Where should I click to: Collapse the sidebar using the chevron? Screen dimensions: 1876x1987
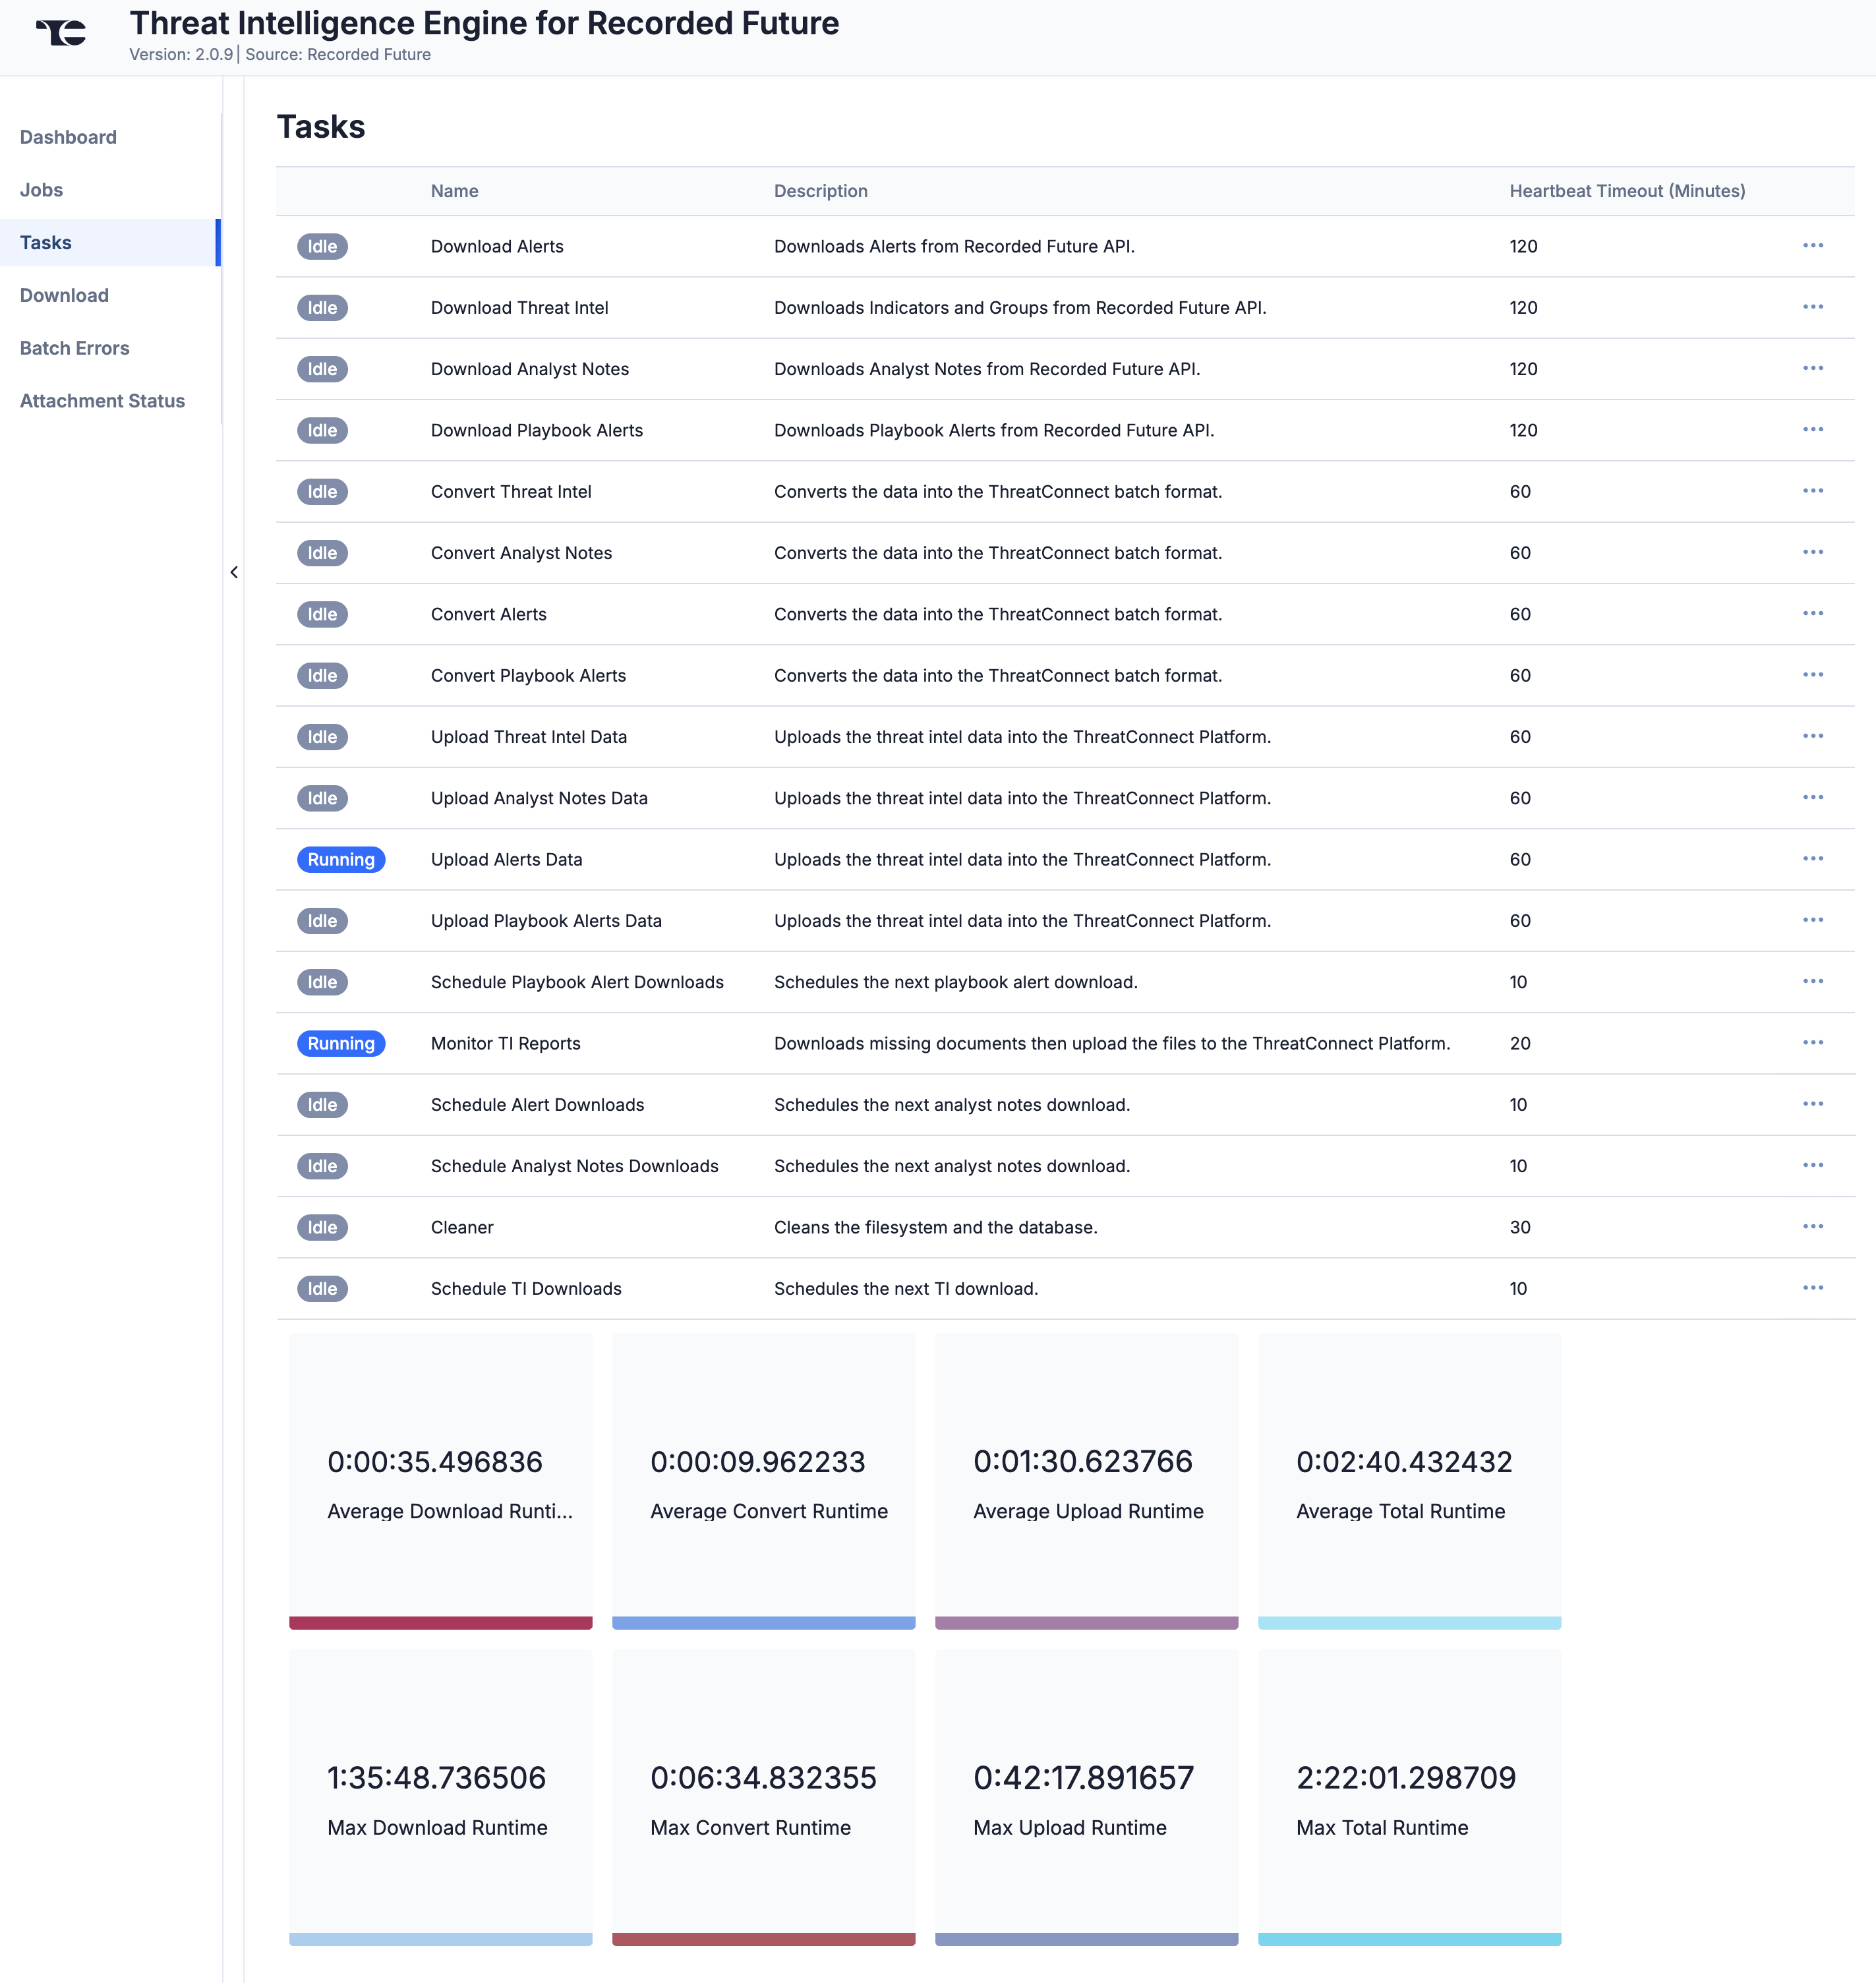(234, 572)
